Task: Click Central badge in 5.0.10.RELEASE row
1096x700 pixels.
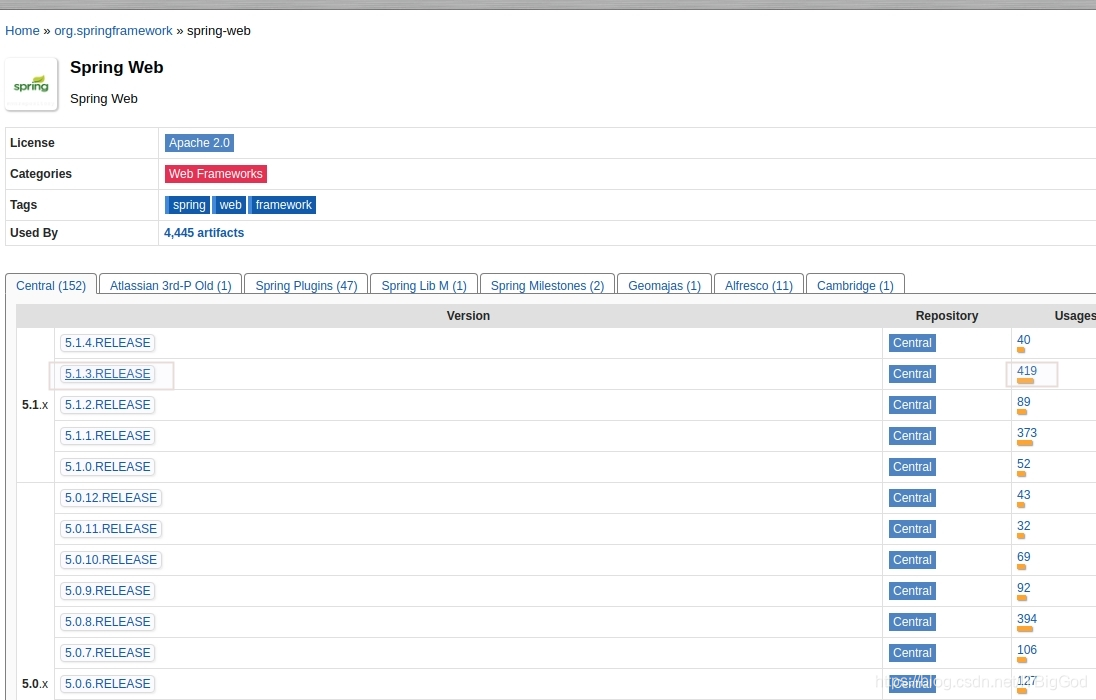Action: click(912, 559)
